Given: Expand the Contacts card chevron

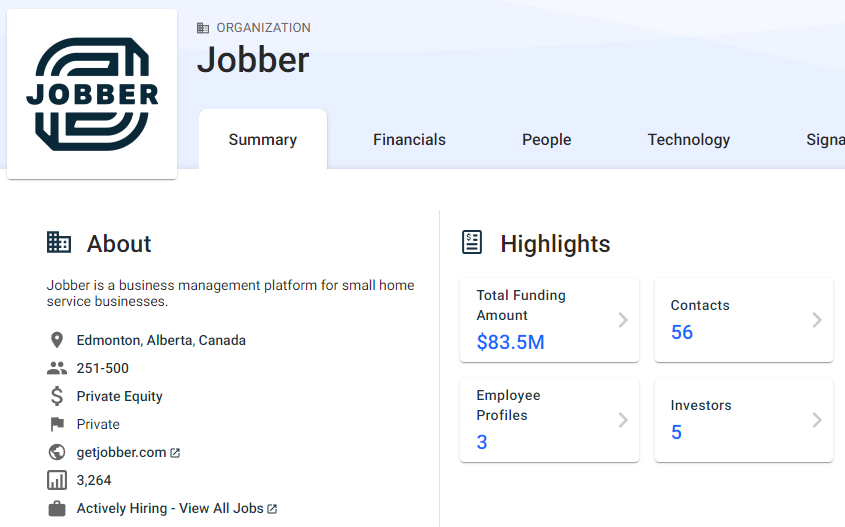Looking at the screenshot, I should [816, 320].
